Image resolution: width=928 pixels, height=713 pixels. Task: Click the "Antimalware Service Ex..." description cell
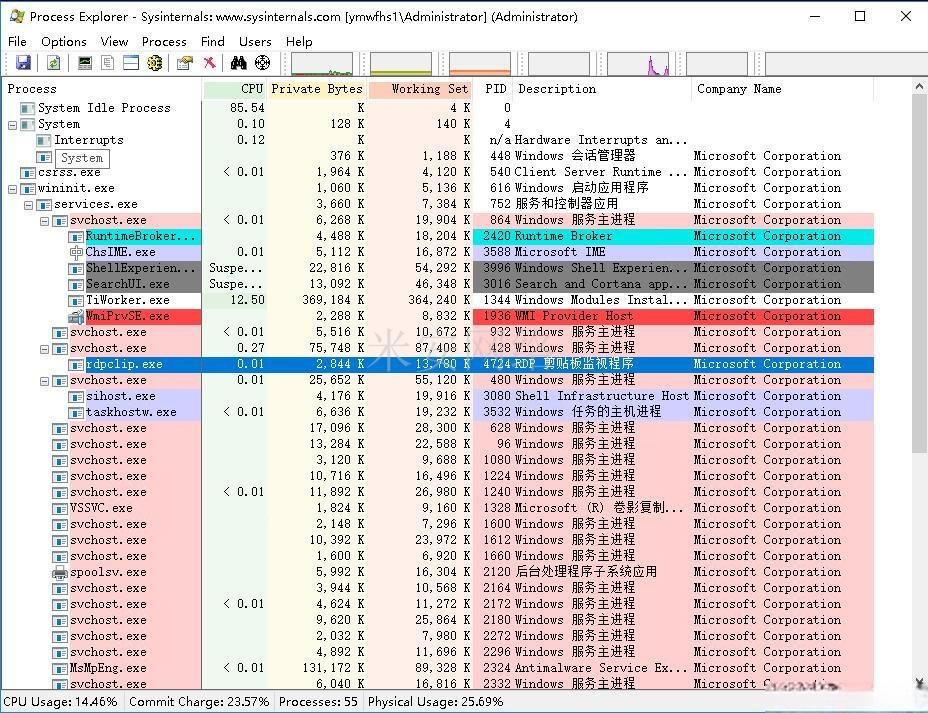coord(601,669)
